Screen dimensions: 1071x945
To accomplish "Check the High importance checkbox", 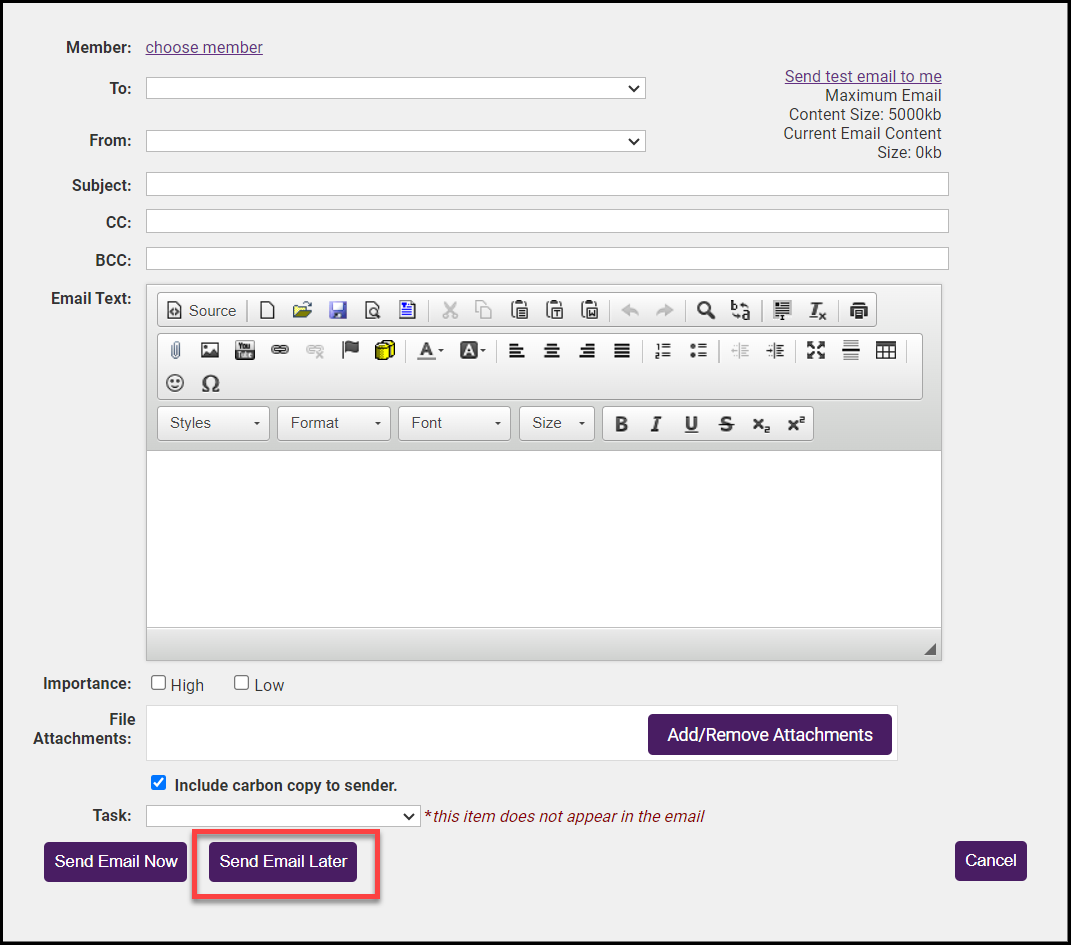I will (159, 683).
